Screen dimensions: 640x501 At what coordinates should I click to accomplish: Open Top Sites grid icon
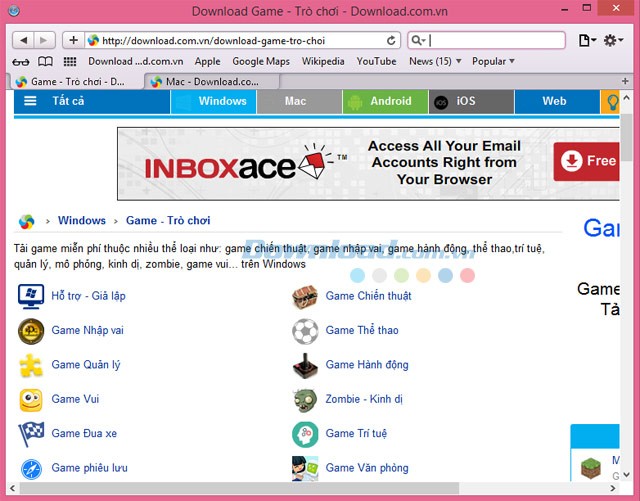click(x=70, y=62)
